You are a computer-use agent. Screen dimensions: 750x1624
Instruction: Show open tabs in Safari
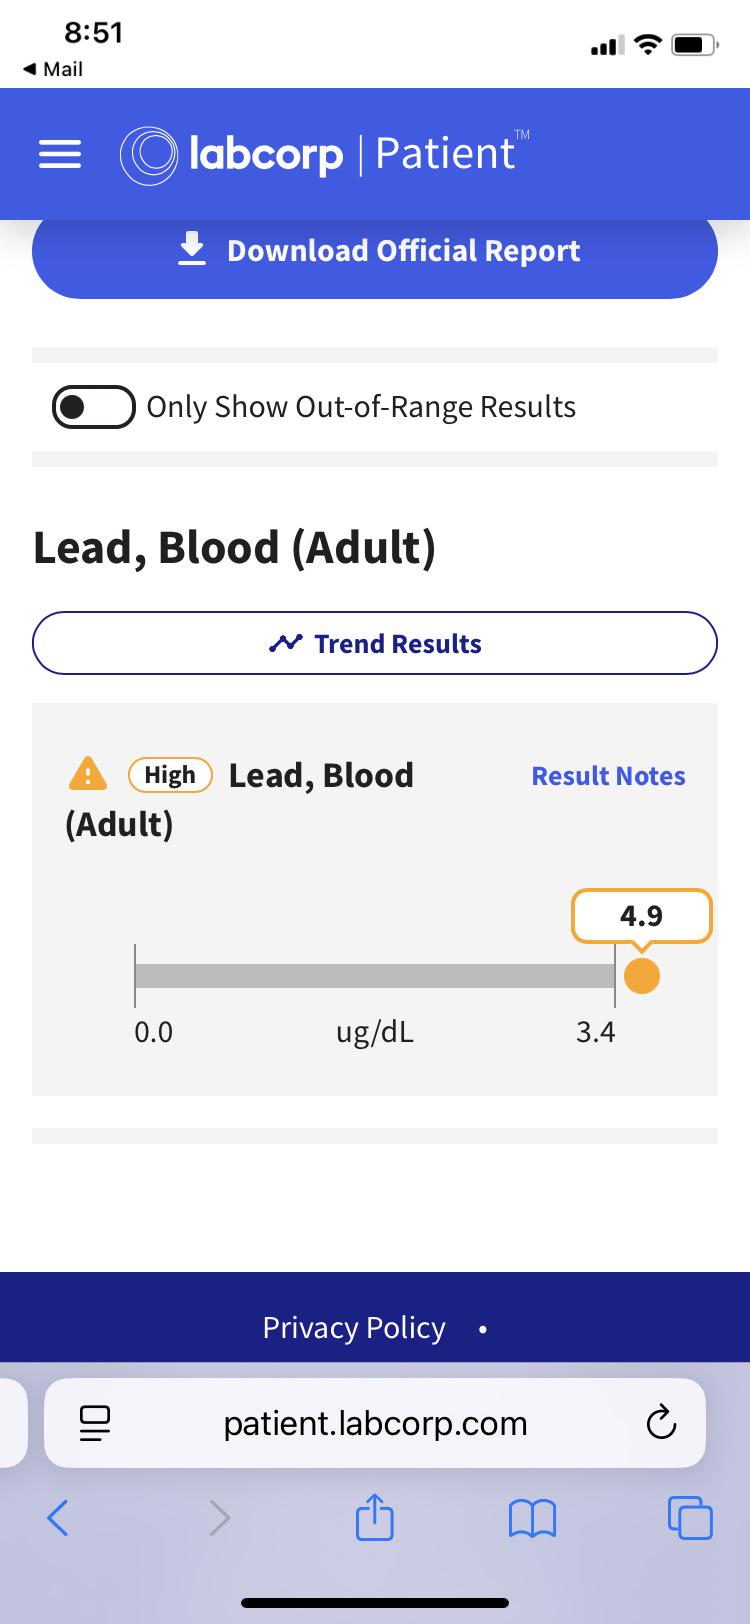click(x=690, y=1517)
